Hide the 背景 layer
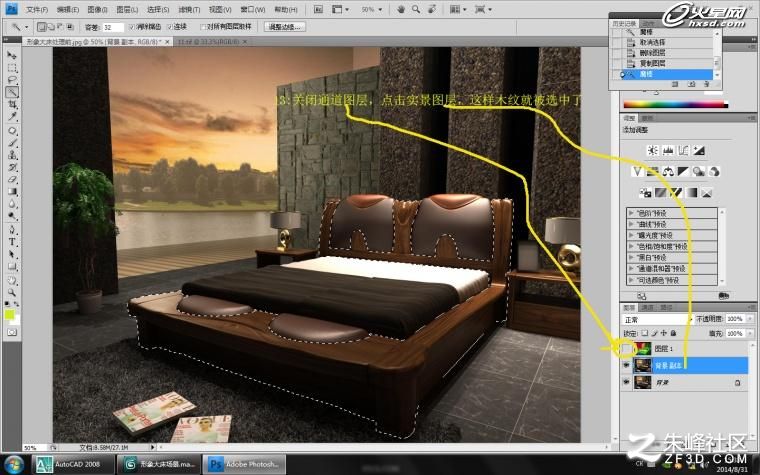Viewport: 760px width, 475px height. coord(626,382)
